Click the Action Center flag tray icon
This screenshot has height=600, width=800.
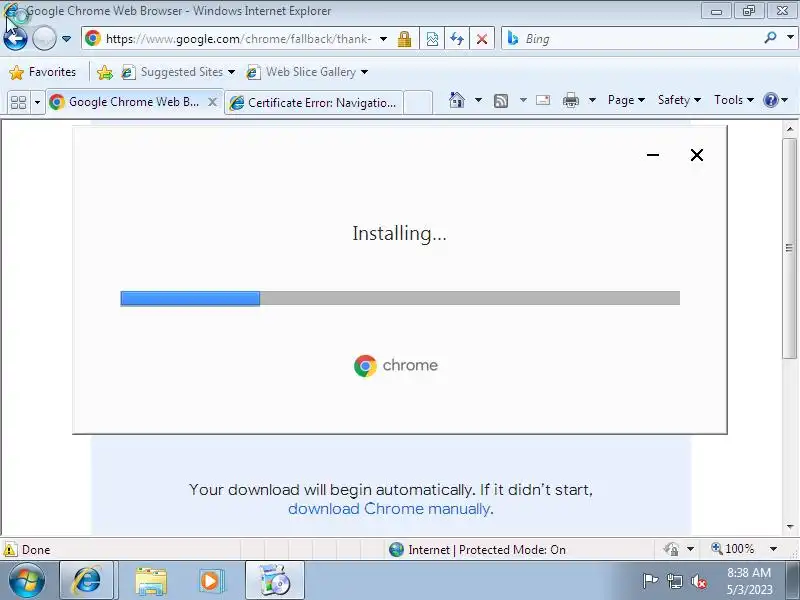click(x=650, y=581)
